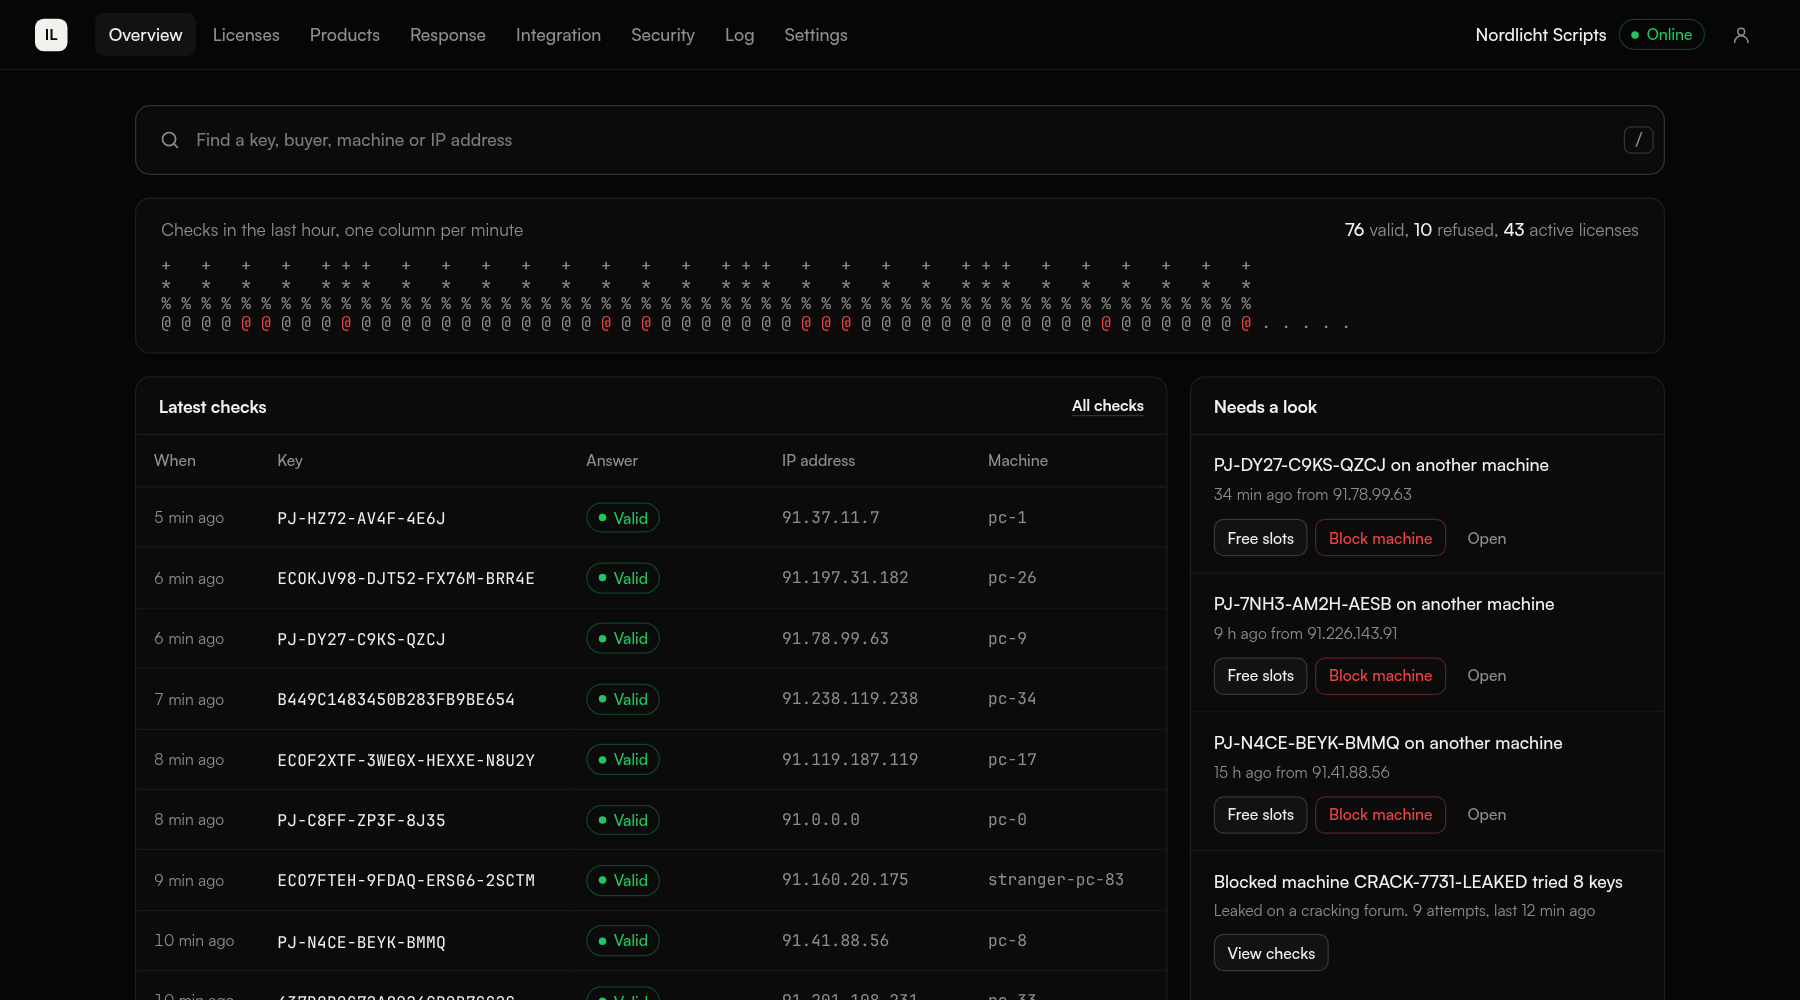Image resolution: width=1800 pixels, height=1000 pixels.
Task: Click machine name stranger-pc-83
Action: tap(1056, 879)
